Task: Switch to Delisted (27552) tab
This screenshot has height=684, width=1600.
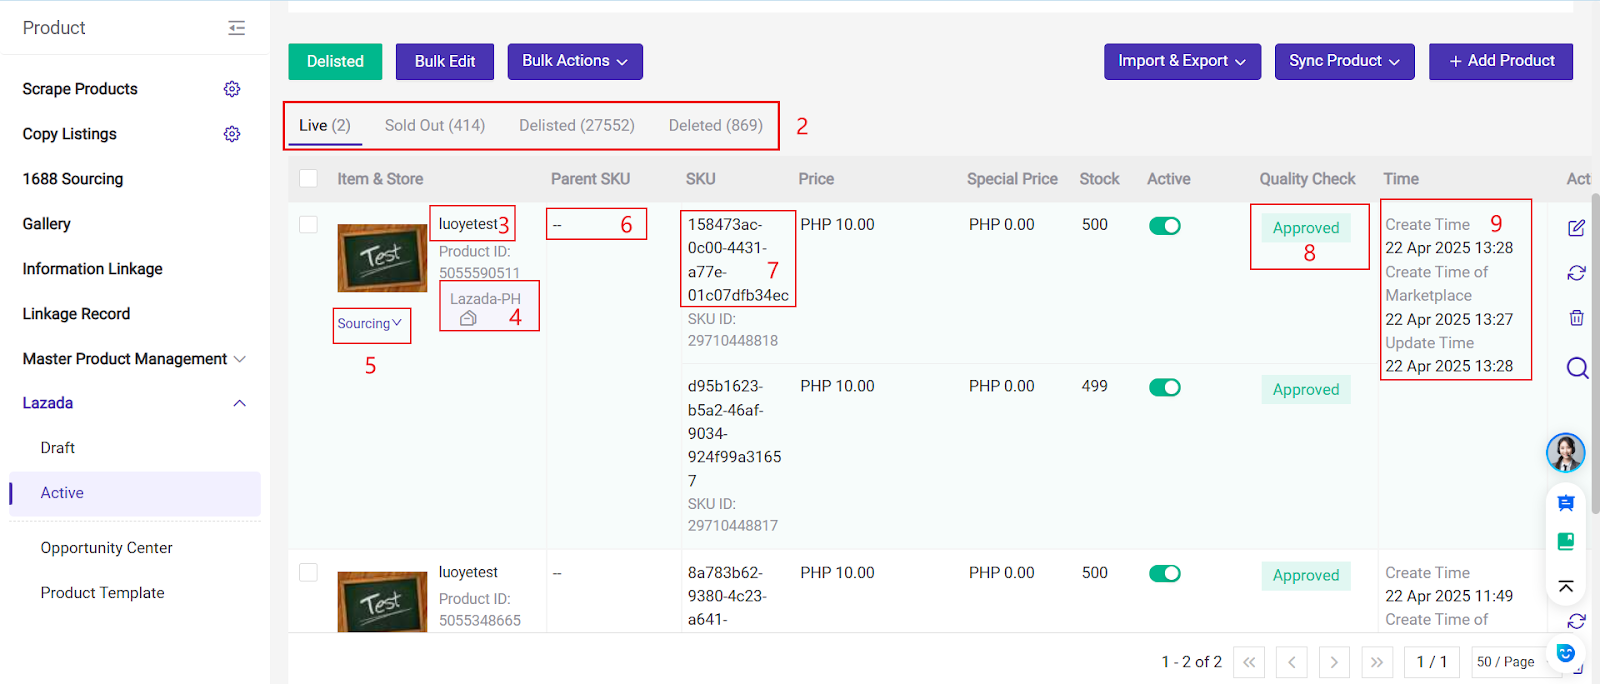Action: (x=577, y=126)
